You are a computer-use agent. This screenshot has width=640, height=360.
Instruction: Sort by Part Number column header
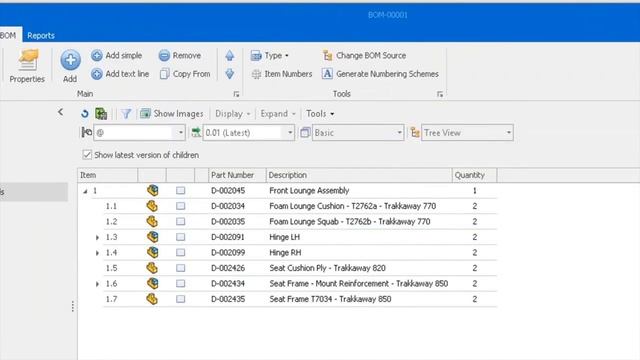[237, 175]
